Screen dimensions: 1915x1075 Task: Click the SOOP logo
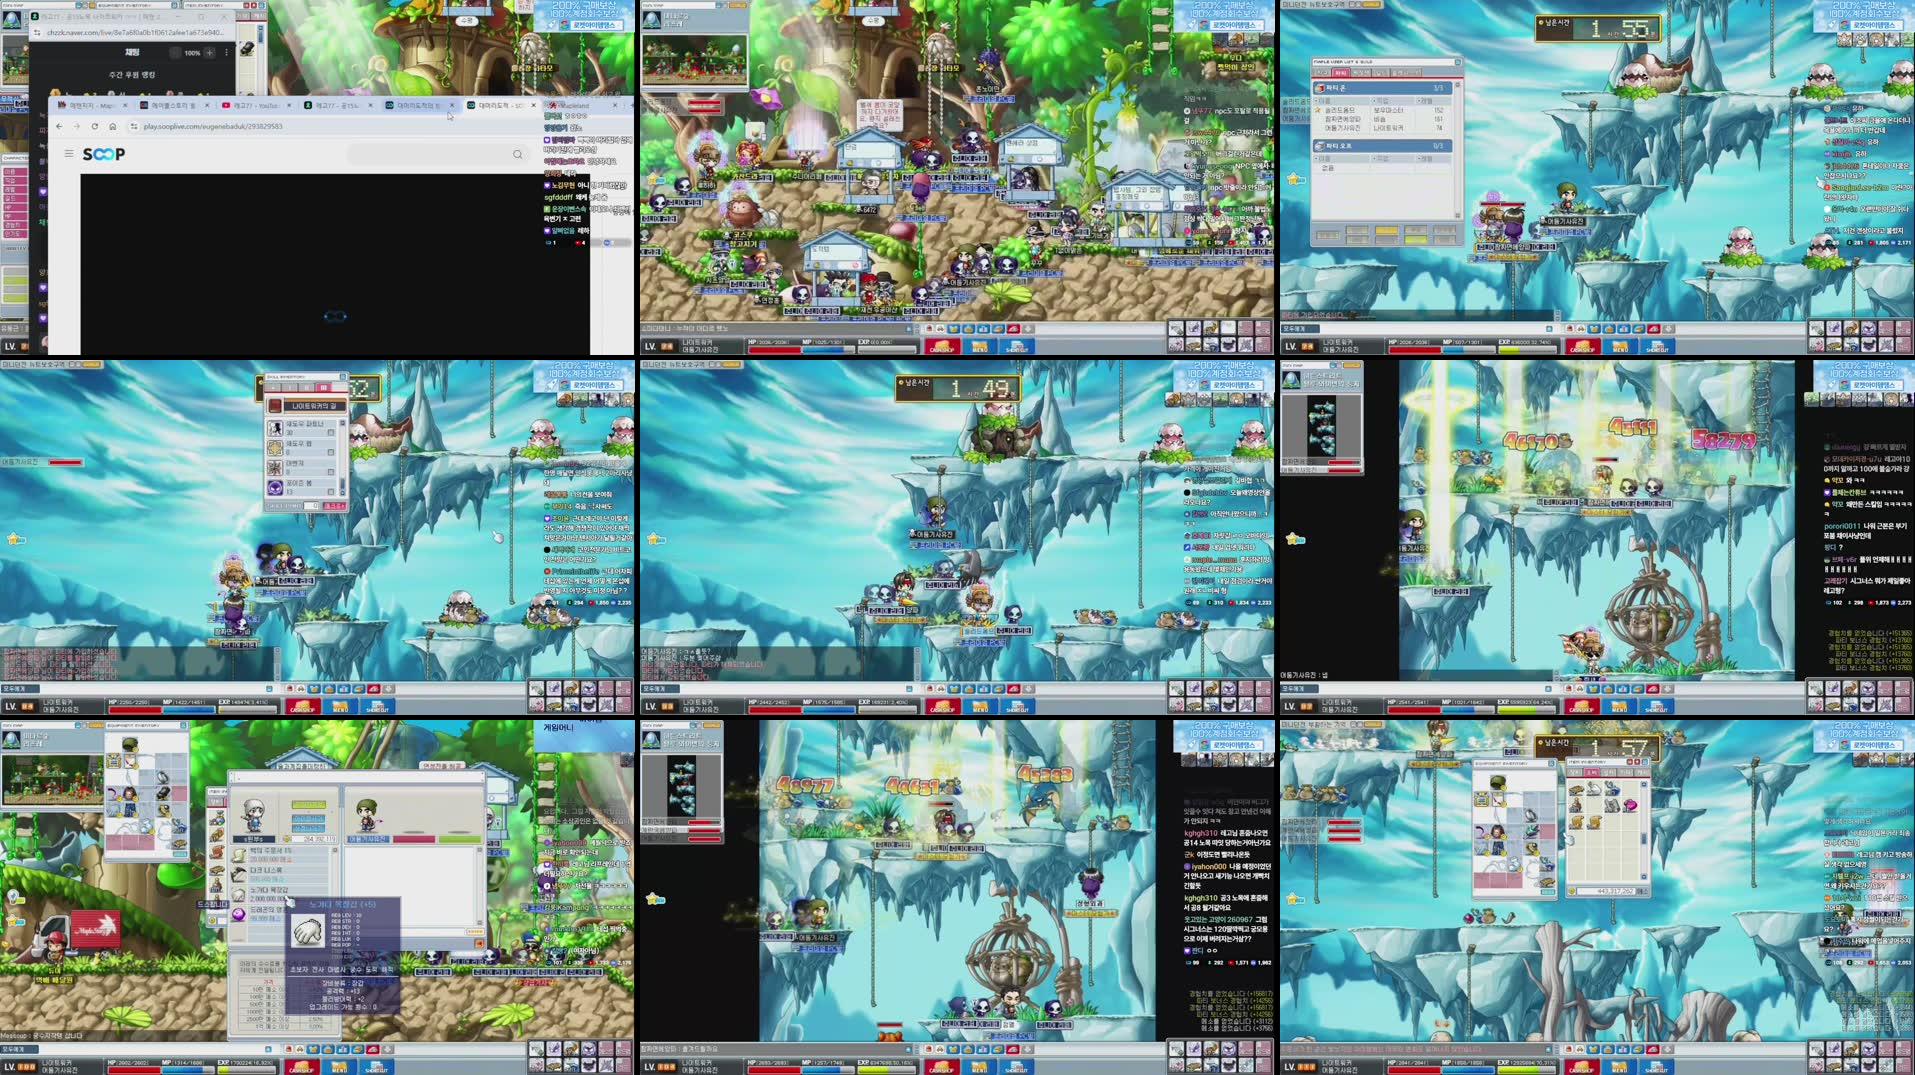(104, 154)
